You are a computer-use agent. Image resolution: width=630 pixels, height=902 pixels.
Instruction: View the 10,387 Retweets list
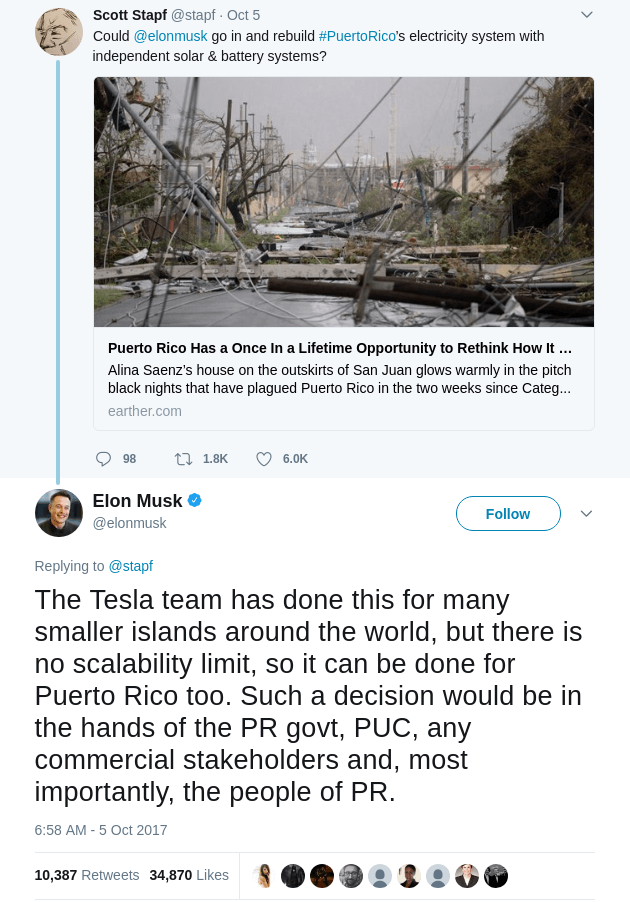pos(86,875)
